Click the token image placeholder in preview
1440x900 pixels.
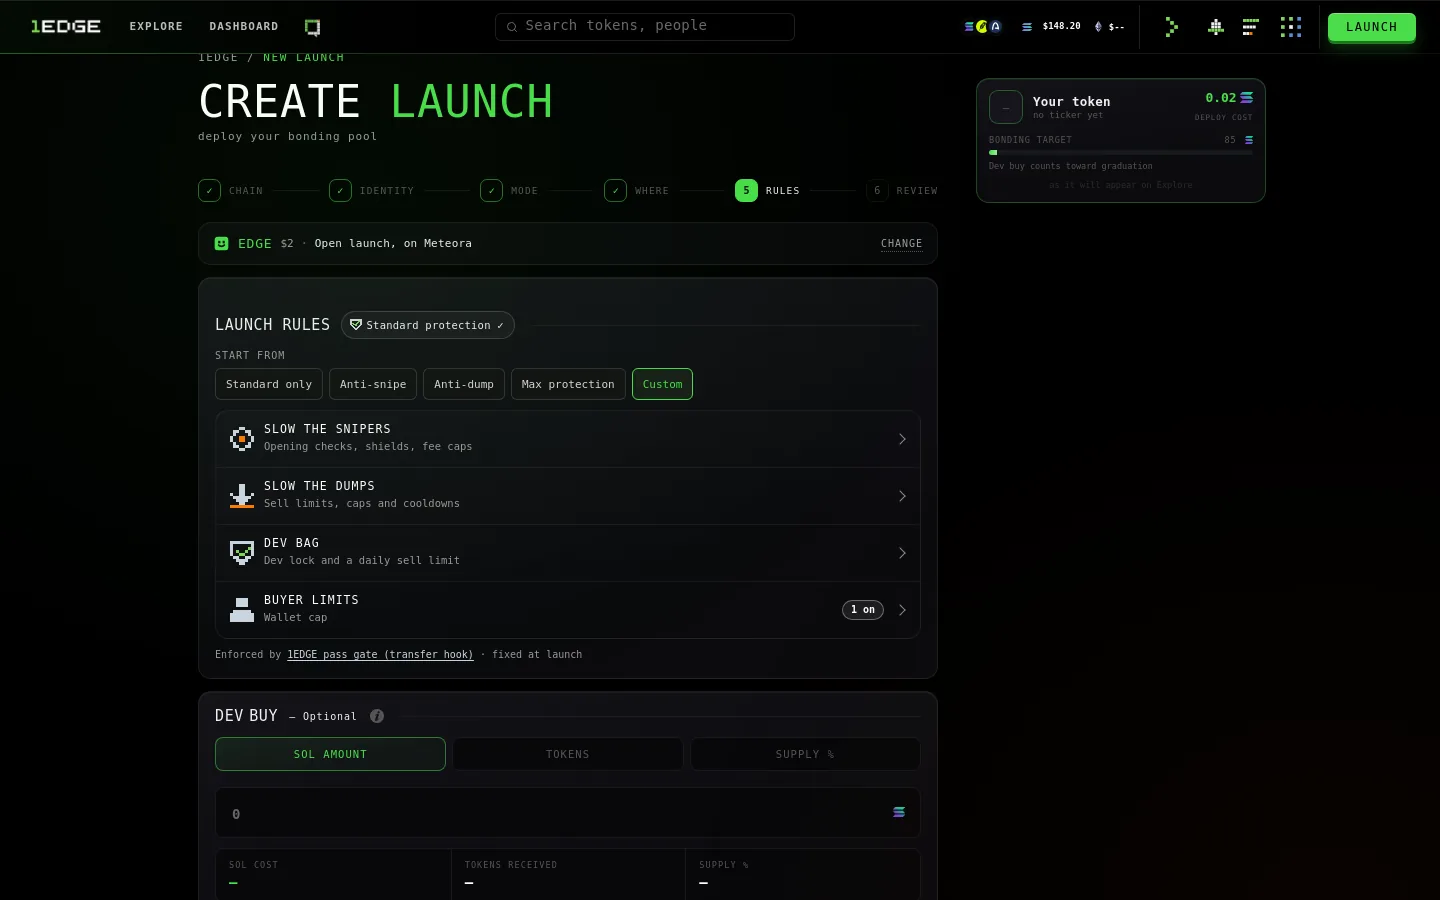point(1006,107)
